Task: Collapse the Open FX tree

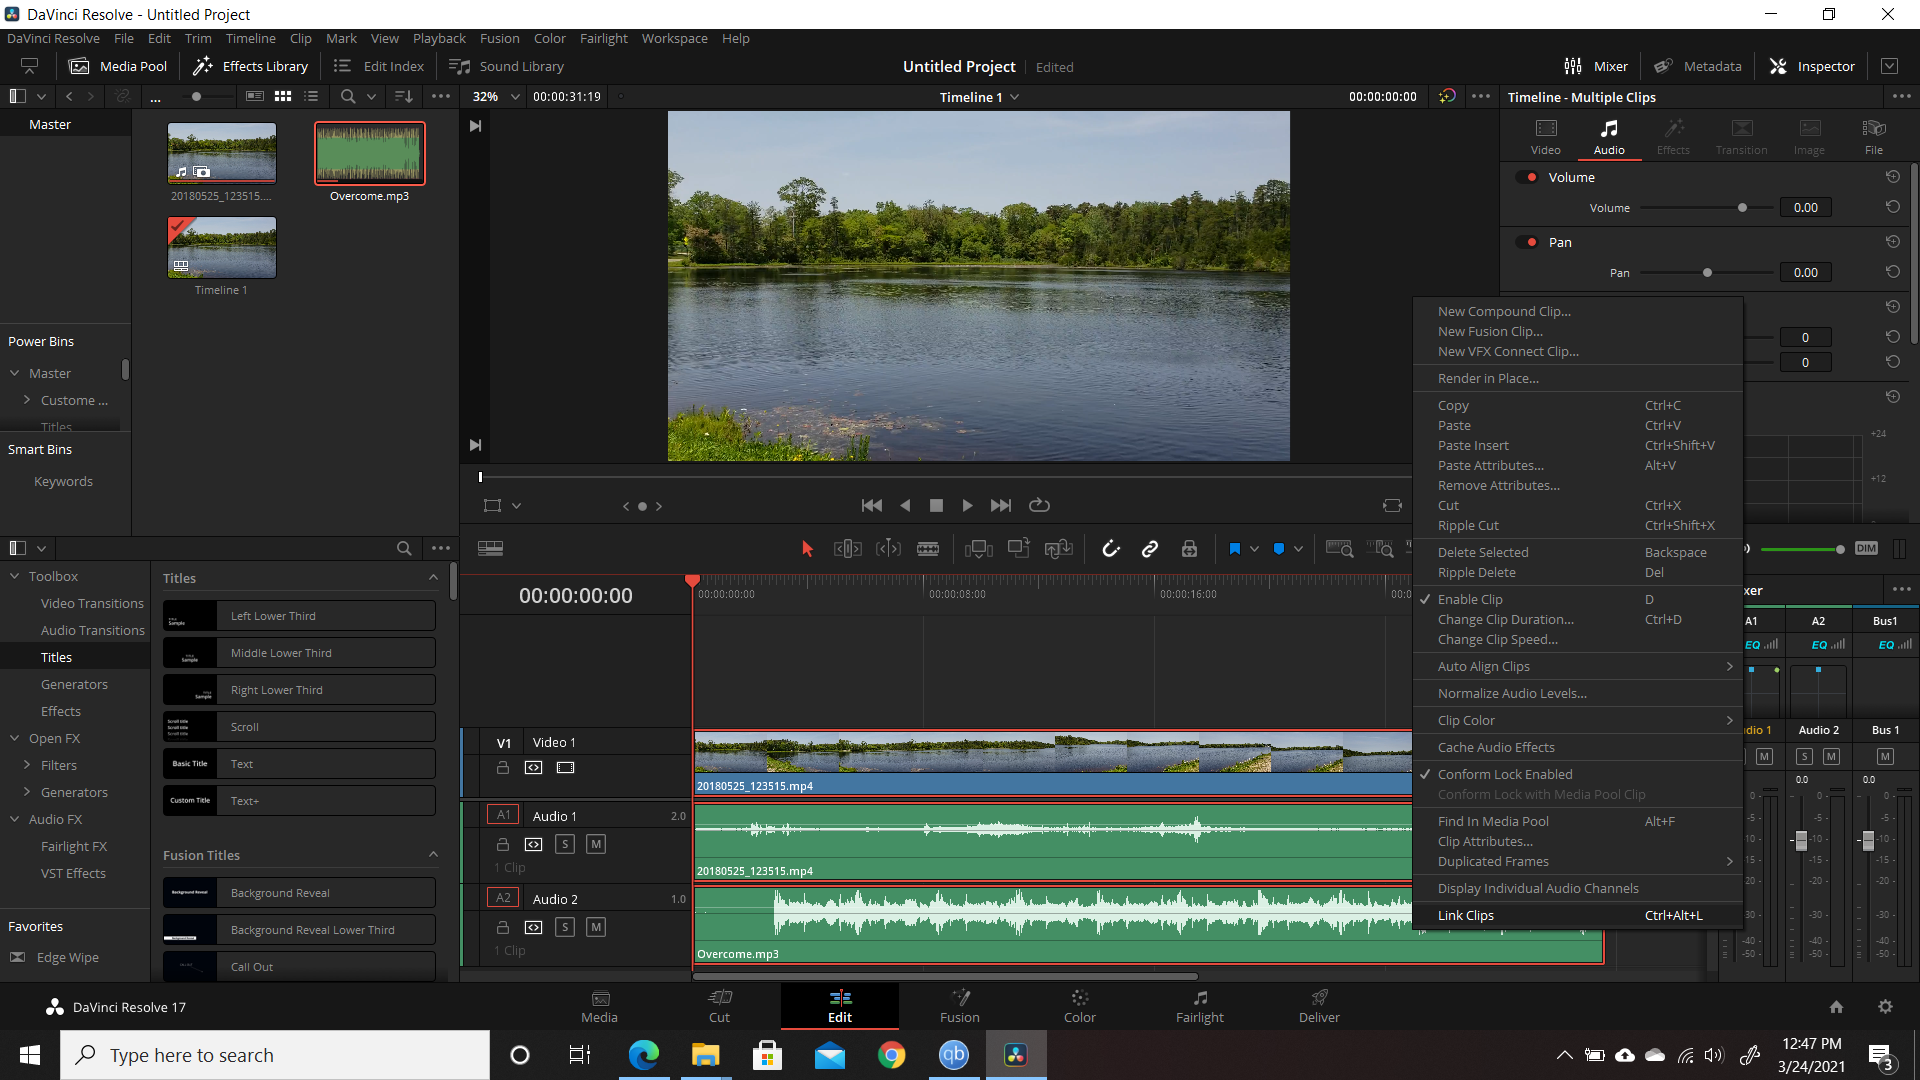Action: pos(15,739)
